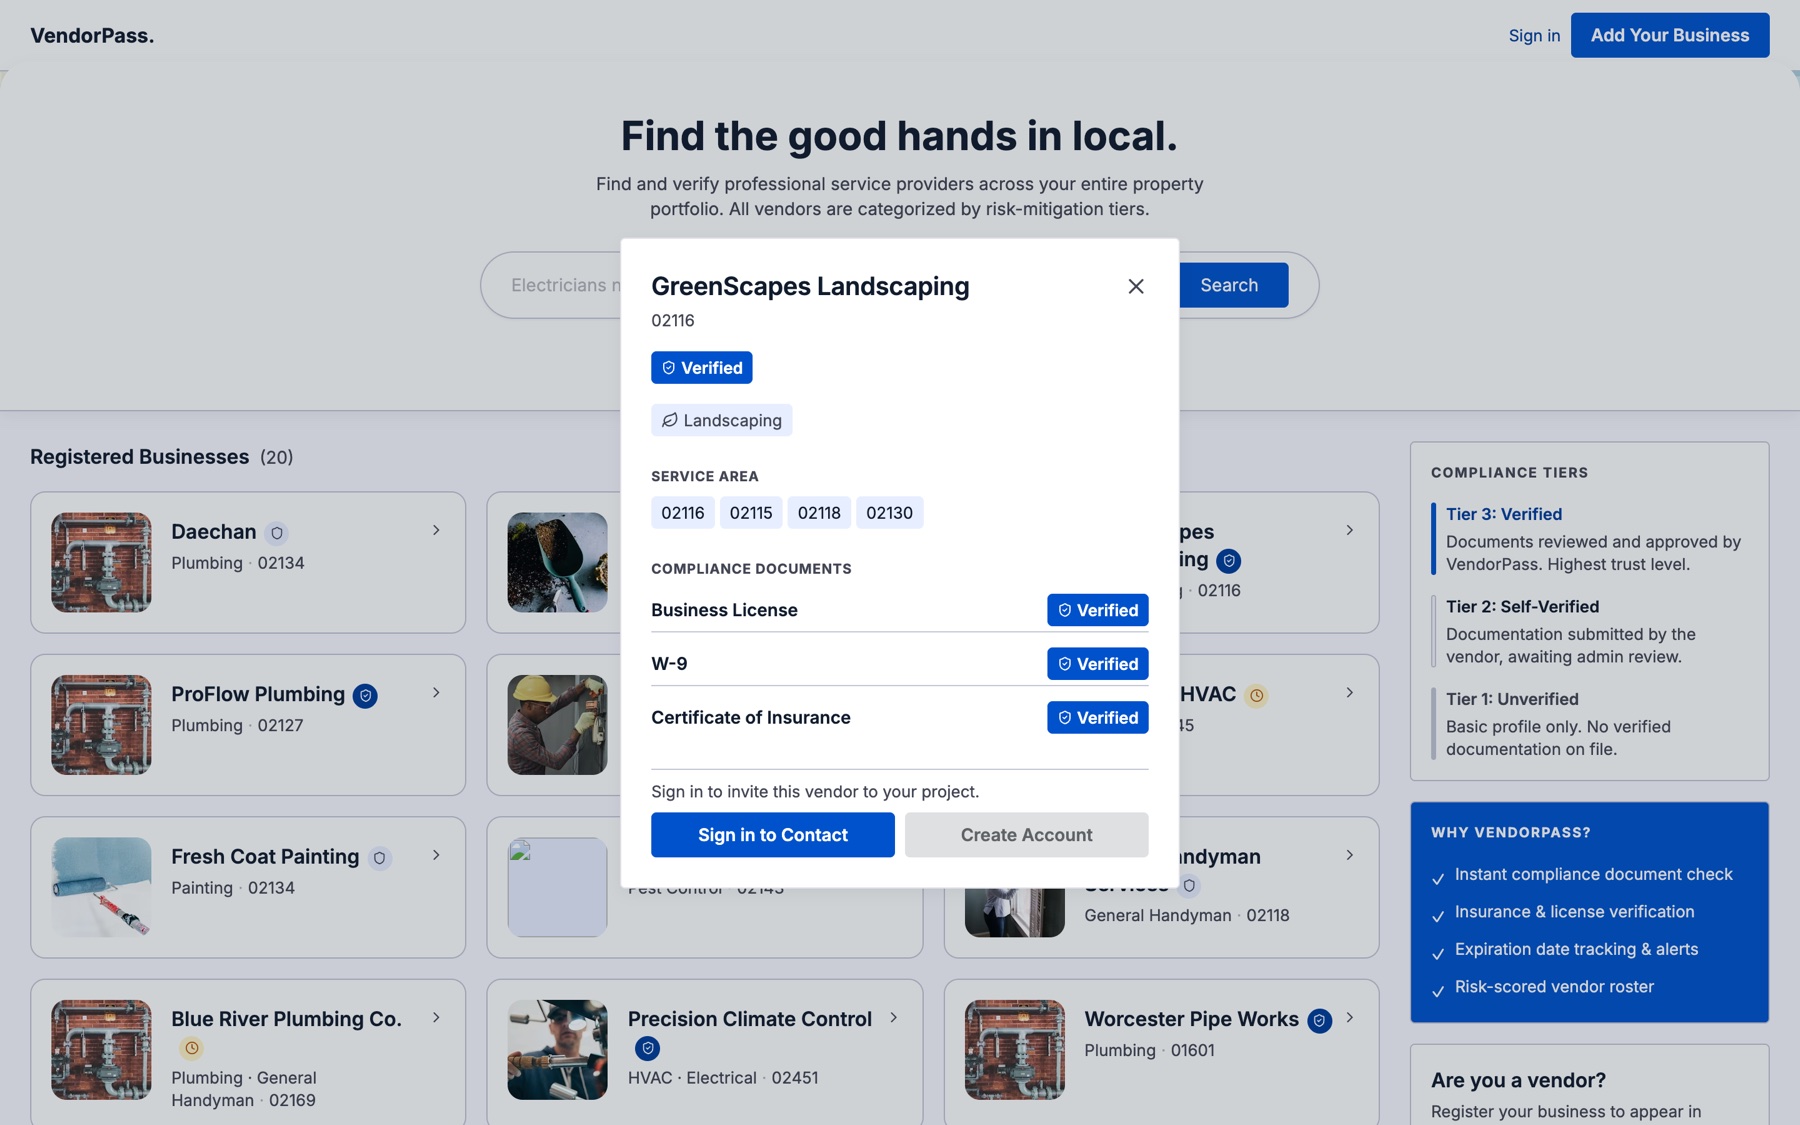1800x1125 pixels.
Task: Open the Add Your Business page
Action: pos(1670,35)
